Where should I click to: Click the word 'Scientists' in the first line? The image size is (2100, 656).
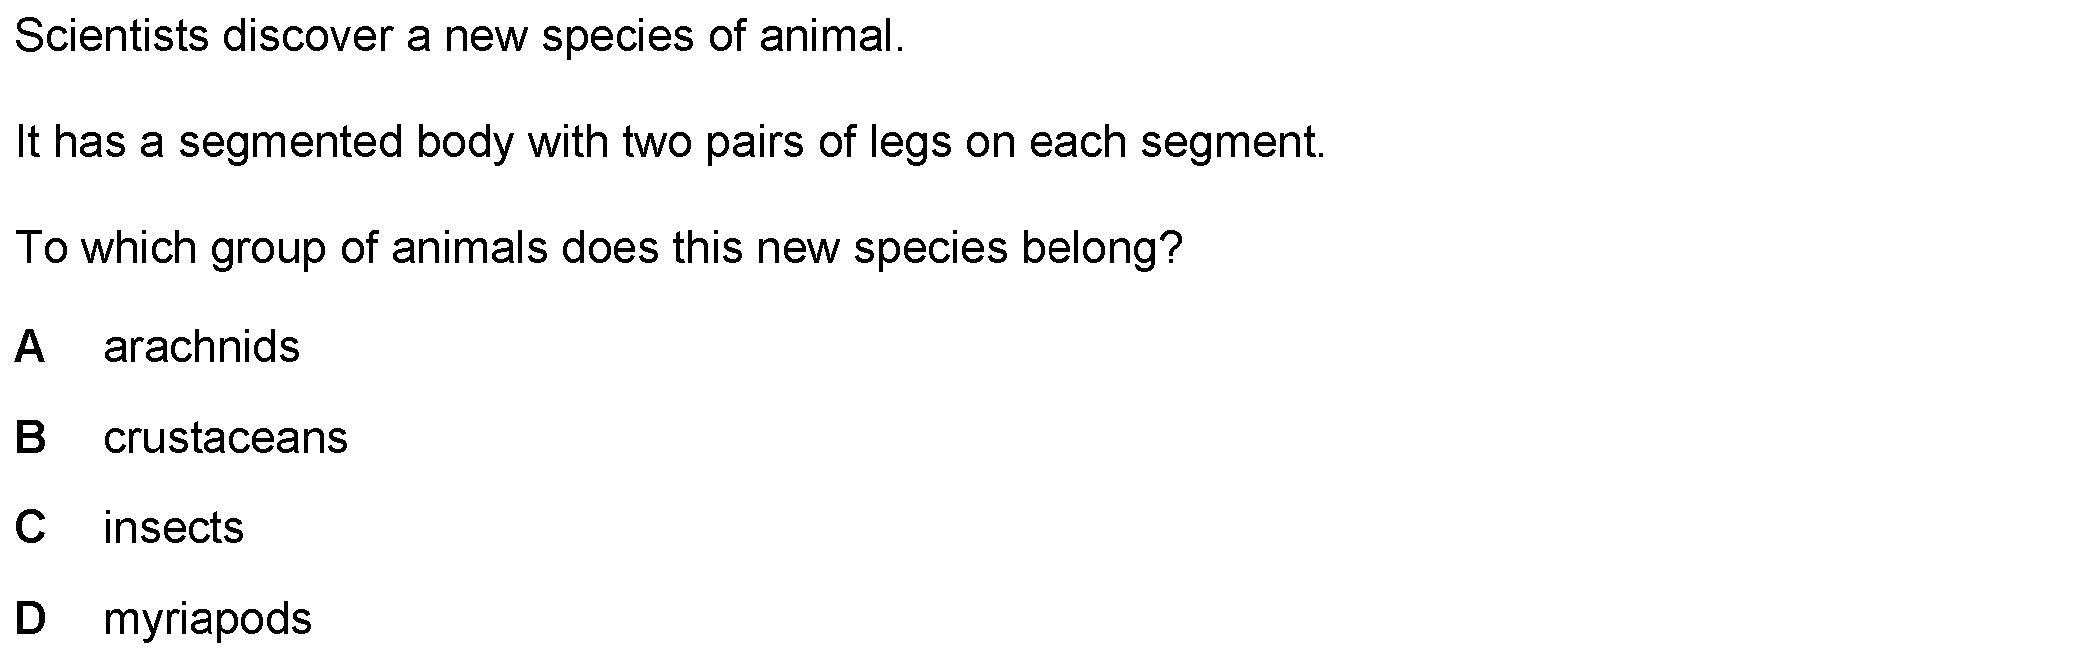point(112,37)
